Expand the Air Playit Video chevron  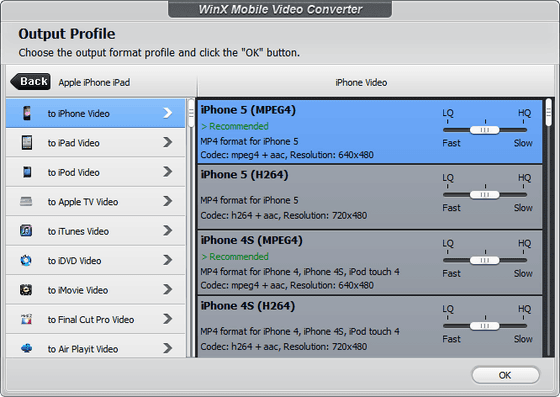168,348
